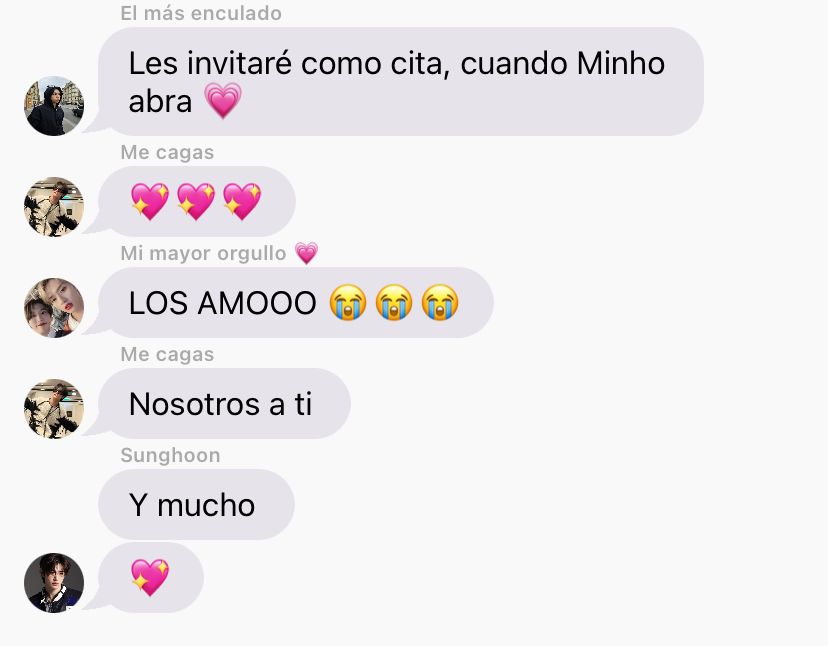
Task: Tap the 'Les invitaré como cita' message bubble
Action: coord(401,81)
